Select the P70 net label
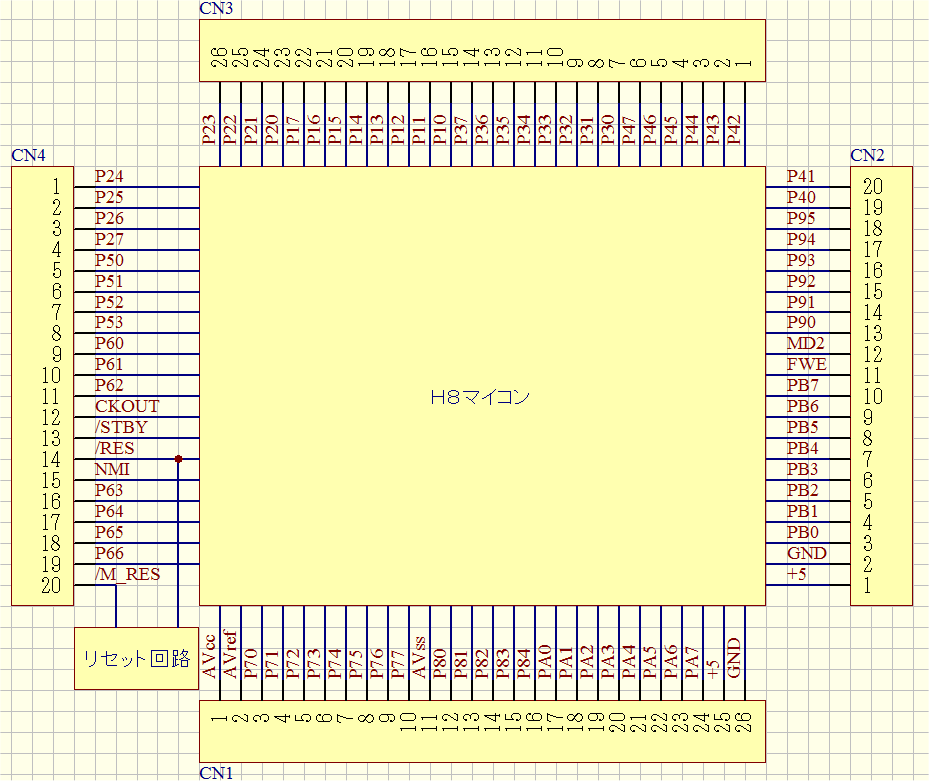This screenshot has height=781, width=929. (251, 664)
